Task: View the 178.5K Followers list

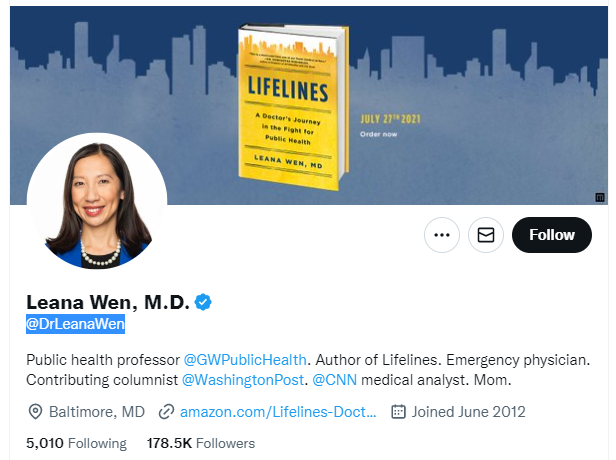Action: (201, 443)
